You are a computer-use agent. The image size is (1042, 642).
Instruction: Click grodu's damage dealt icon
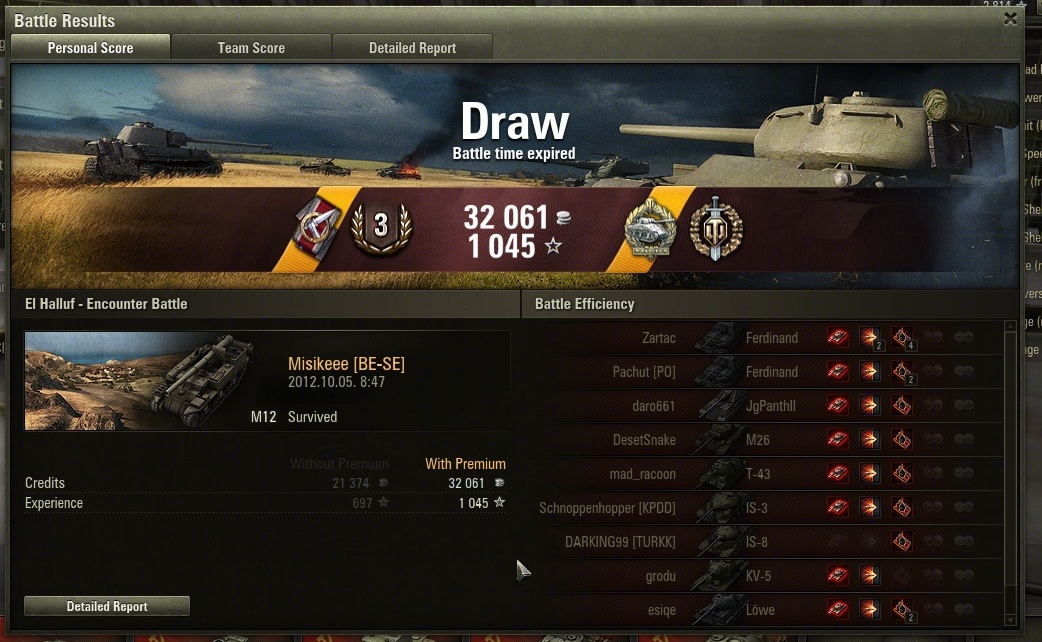(x=869, y=576)
